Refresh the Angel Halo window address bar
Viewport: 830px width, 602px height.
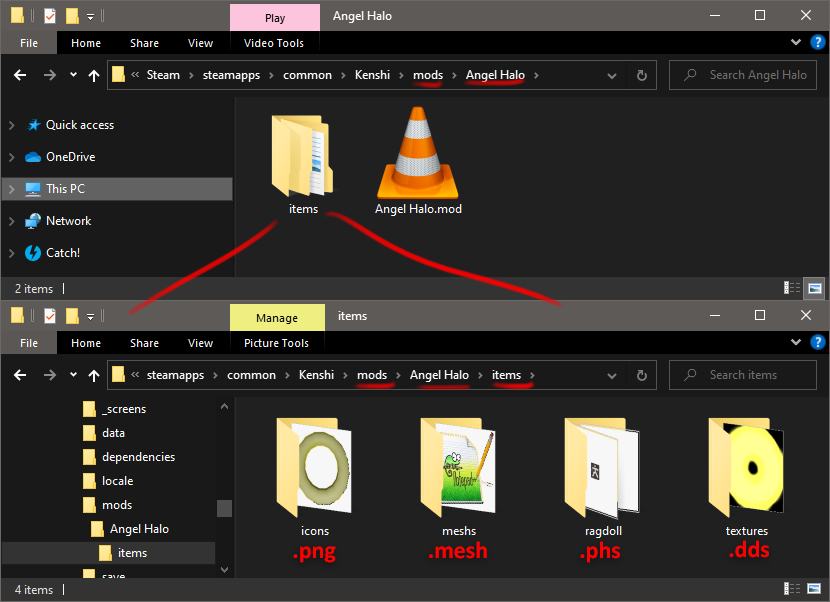(x=642, y=75)
